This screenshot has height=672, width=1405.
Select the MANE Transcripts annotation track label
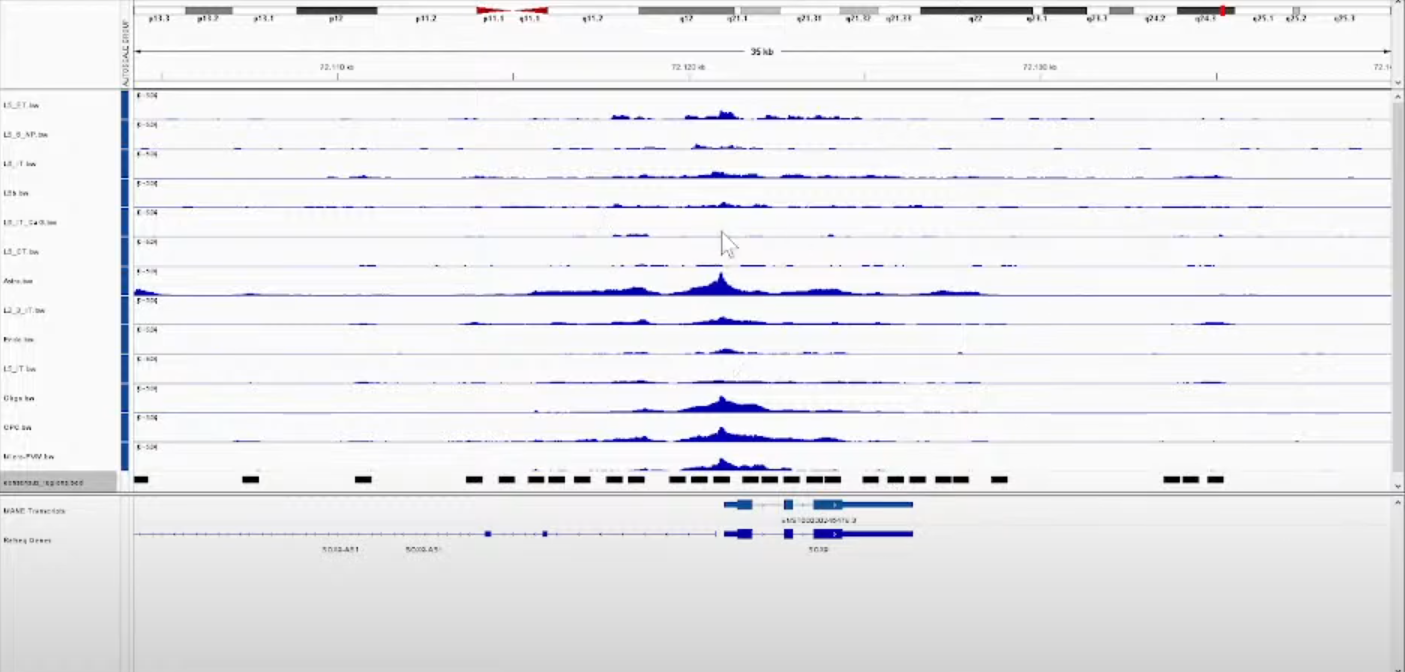click(x=35, y=511)
